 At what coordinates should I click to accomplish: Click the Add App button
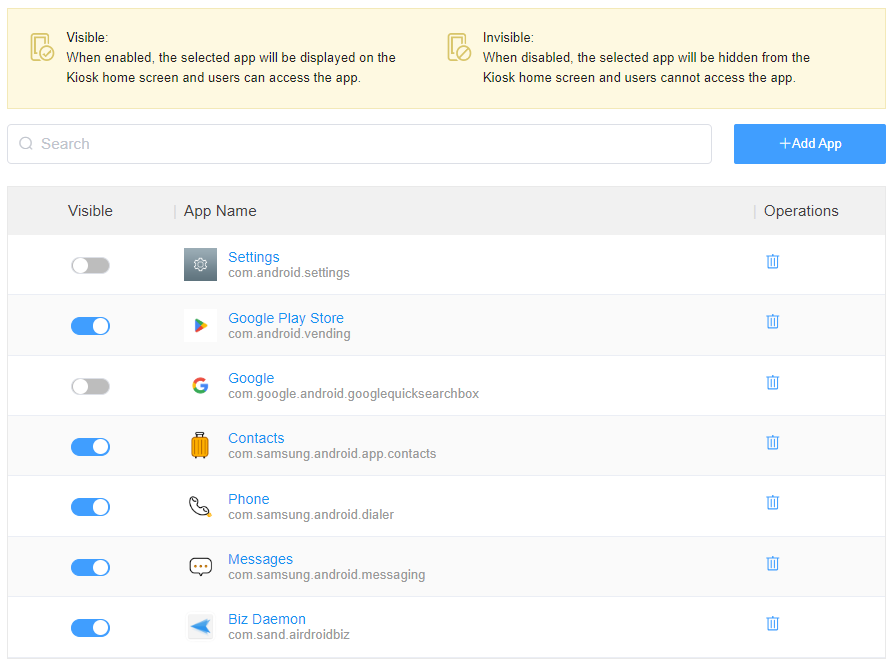(x=809, y=144)
